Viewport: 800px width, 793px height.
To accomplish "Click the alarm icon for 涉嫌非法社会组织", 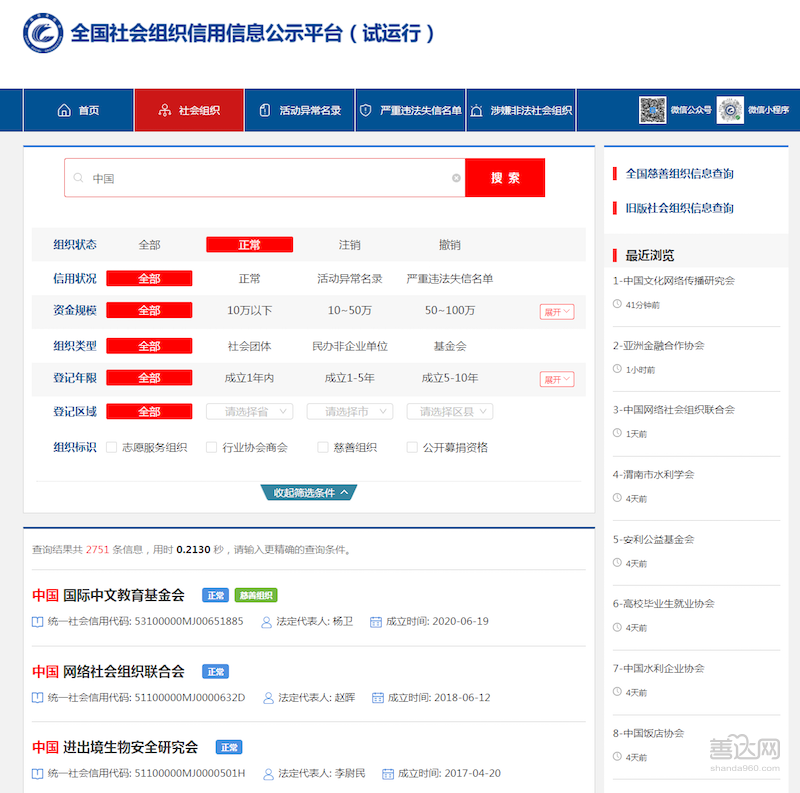I will pos(477,111).
